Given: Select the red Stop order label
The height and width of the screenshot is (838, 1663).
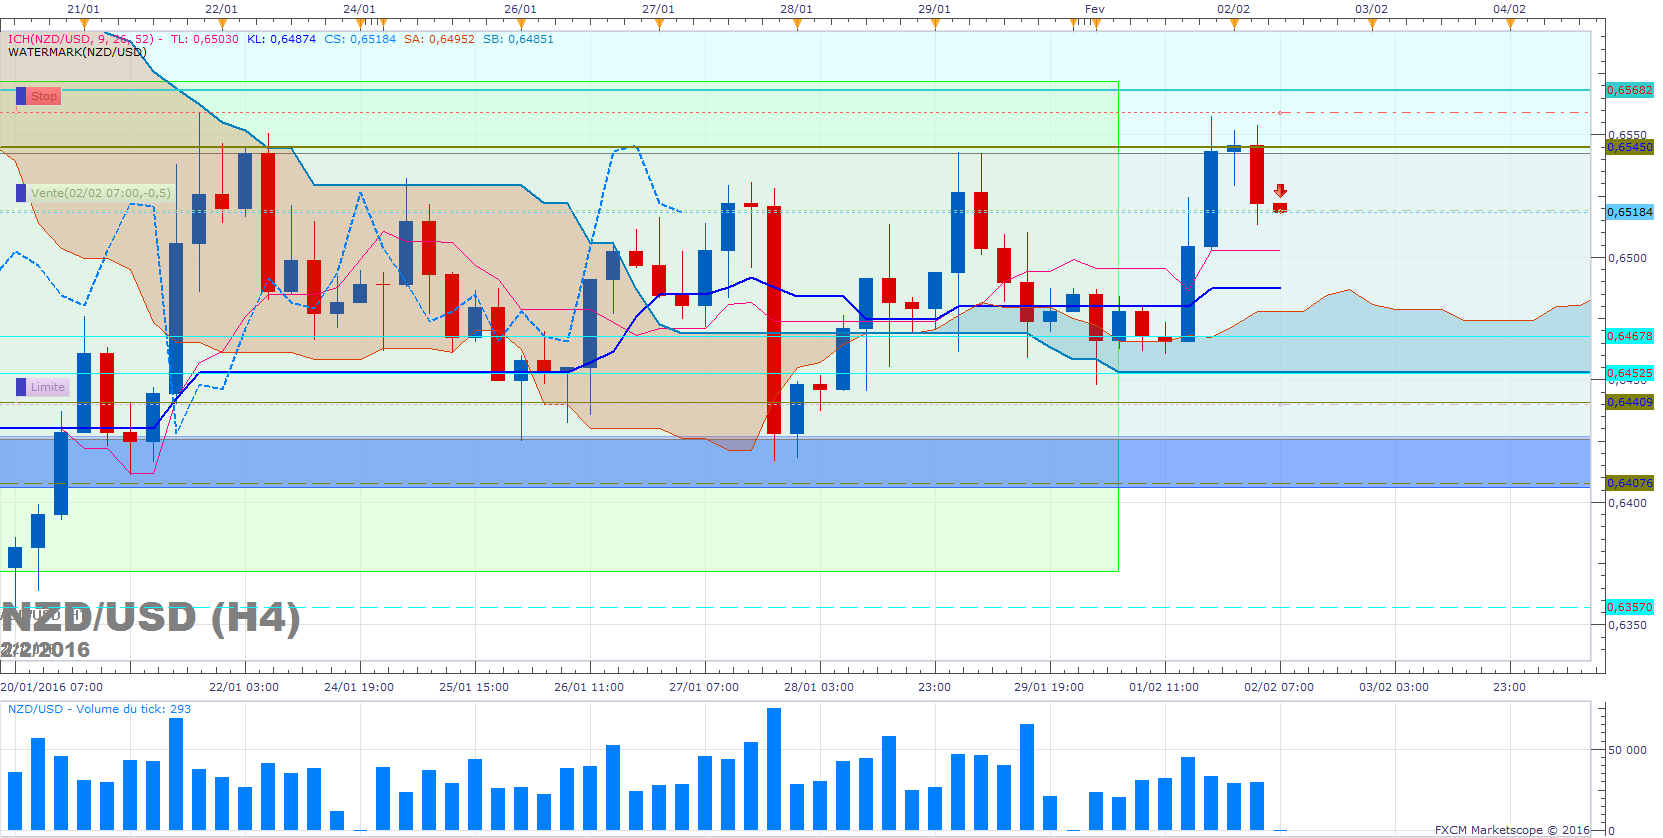Looking at the screenshot, I should pos(44,96).
